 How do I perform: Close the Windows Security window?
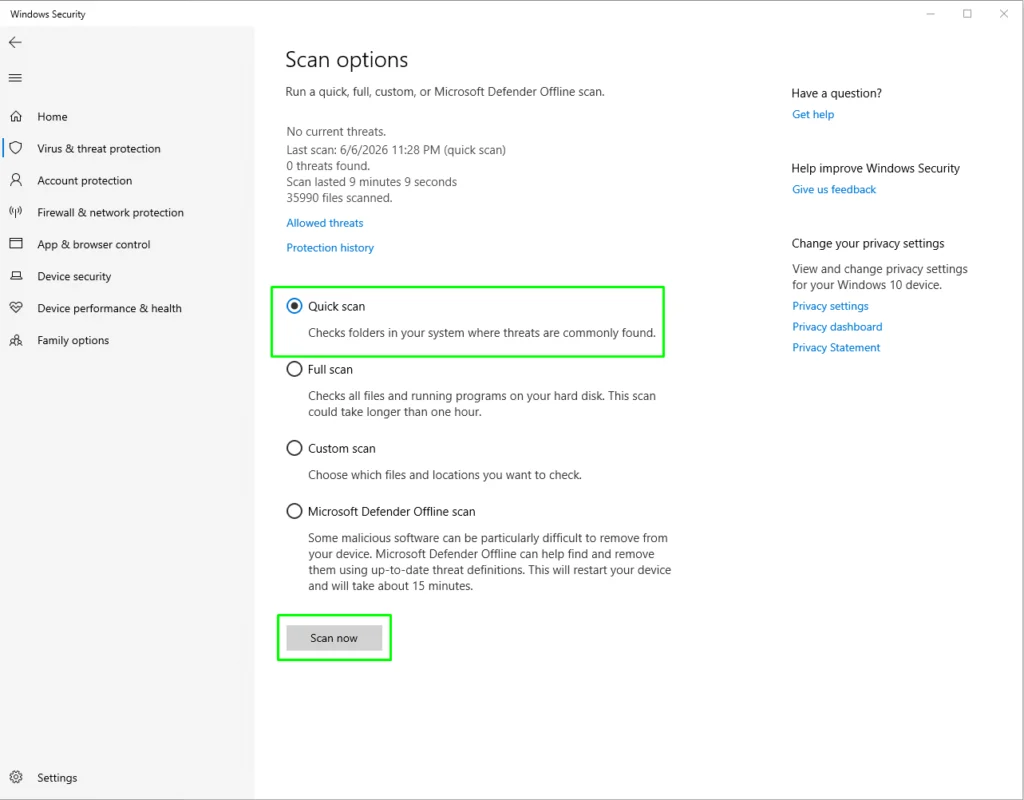click(x=1004, y=14)
